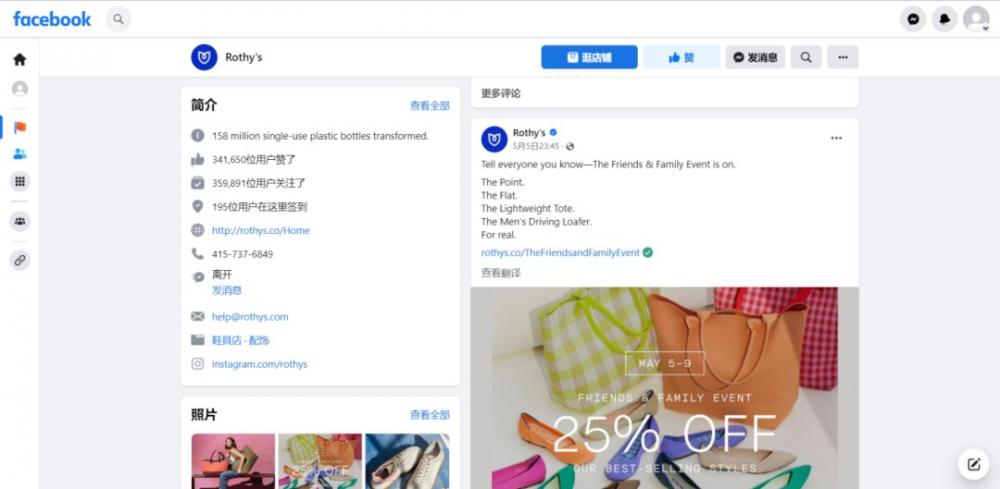The width and height of the screenshot is (1000, 489).
Task: Open the page more options menu
Action: (843, 57)
